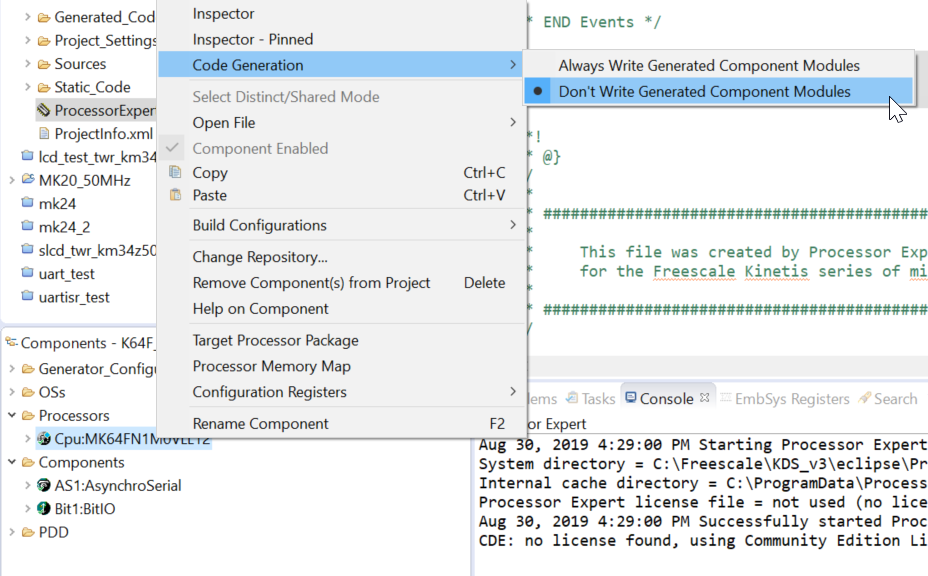Screen dimensions: 928x576
Task: Select the slcd_twr_km34z50 project item
Action: tap(90, 250)
